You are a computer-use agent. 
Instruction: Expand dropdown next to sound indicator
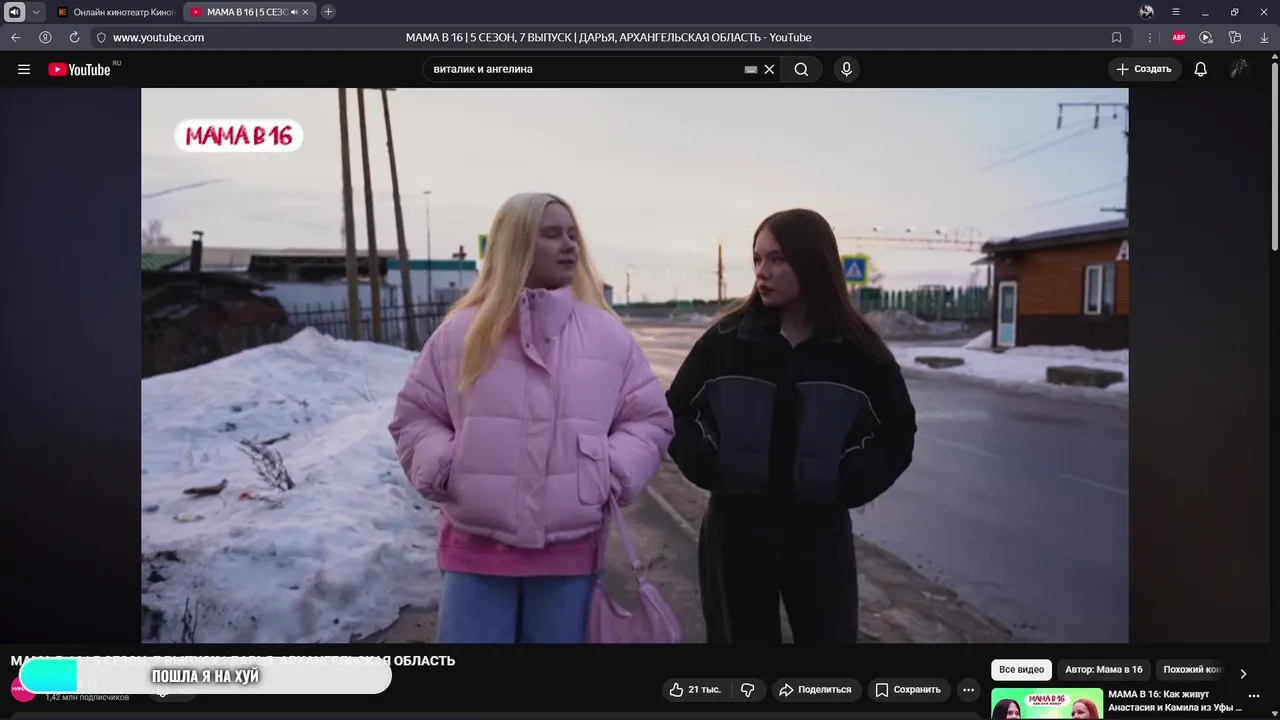(37, 12)
